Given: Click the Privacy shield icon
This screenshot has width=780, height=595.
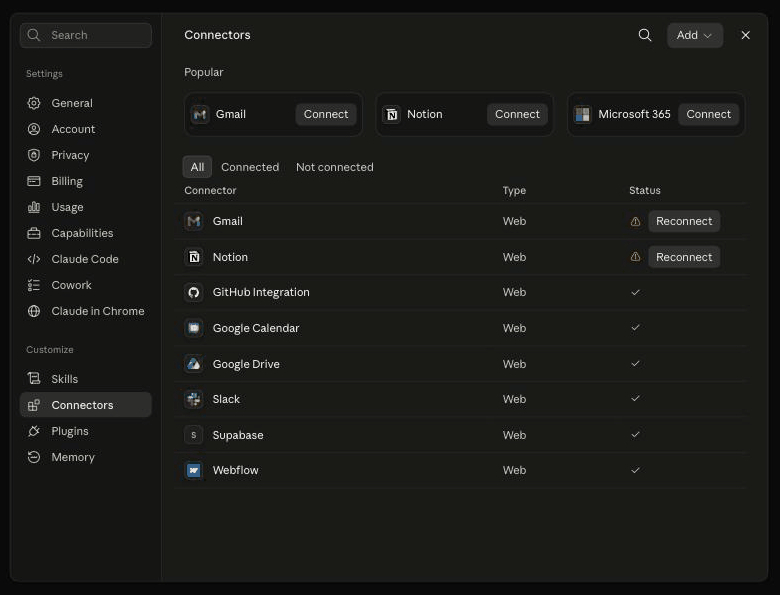Looking at the screenshot, I should pos(34,155).
